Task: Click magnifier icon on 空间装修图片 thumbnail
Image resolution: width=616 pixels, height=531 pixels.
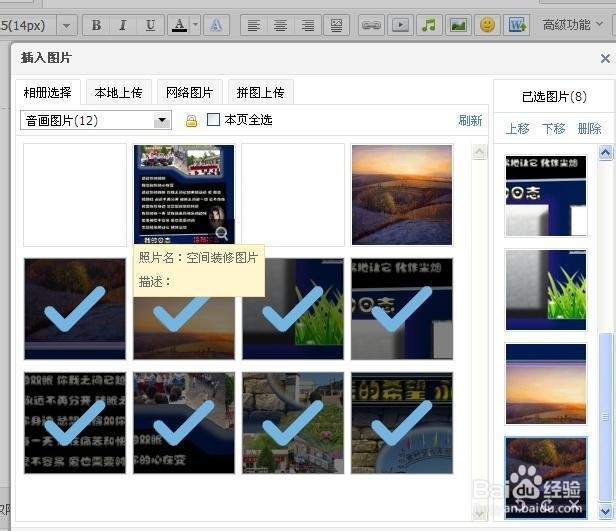Action: click(x=222, y=233)
